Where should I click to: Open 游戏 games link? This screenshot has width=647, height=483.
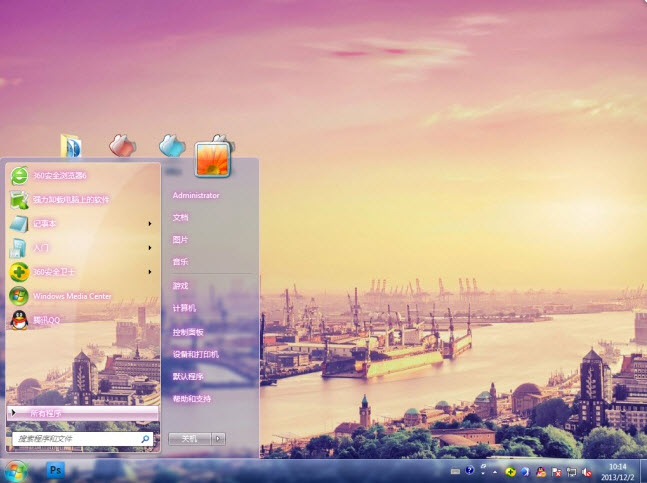pos(180,286)
